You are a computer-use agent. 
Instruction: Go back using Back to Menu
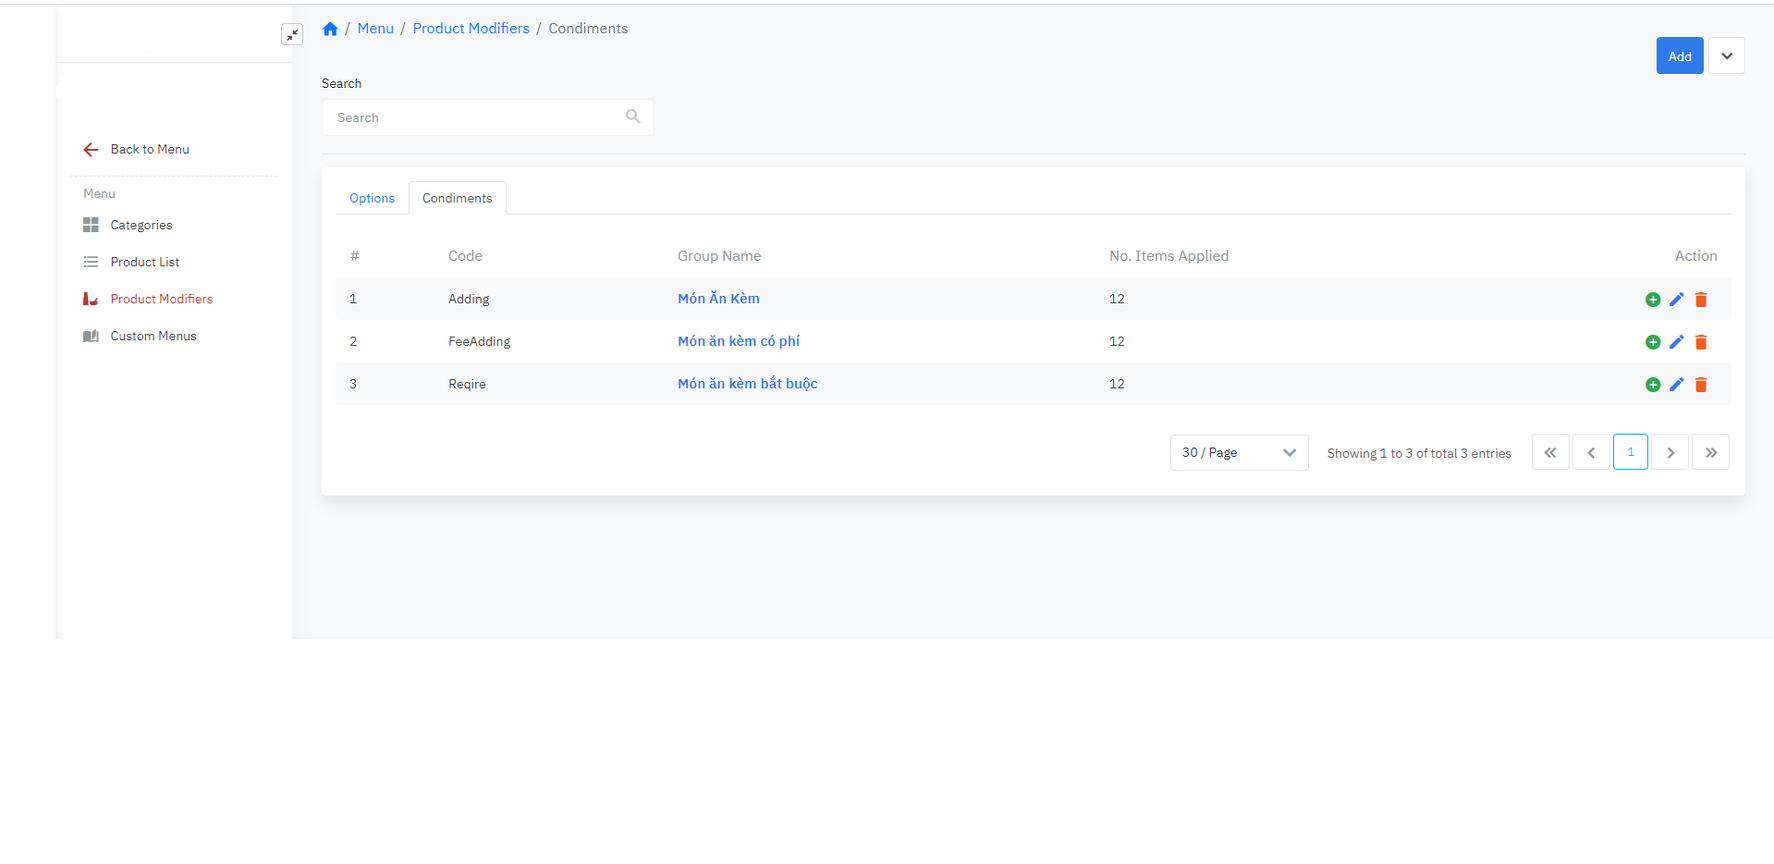pos(149,149)
